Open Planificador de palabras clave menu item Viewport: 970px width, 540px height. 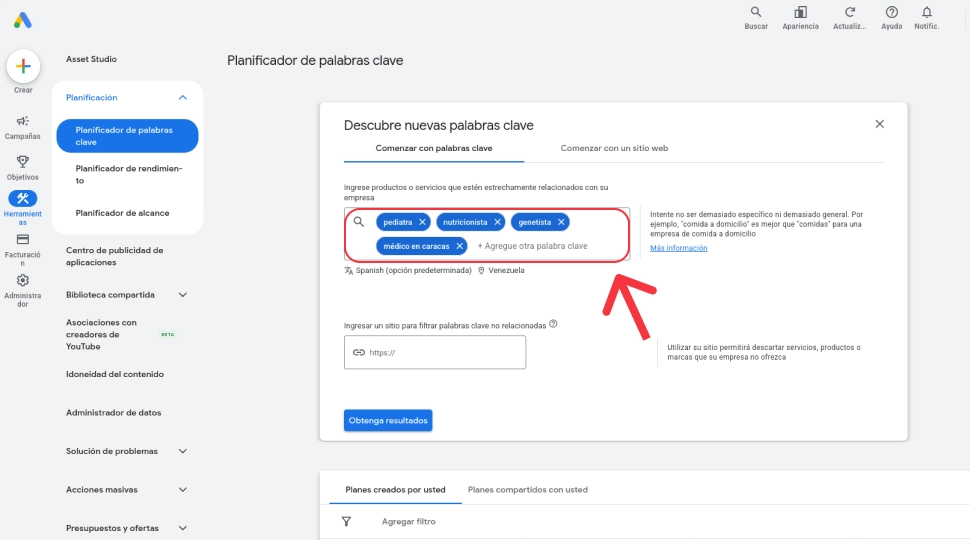tap(127, 136)
